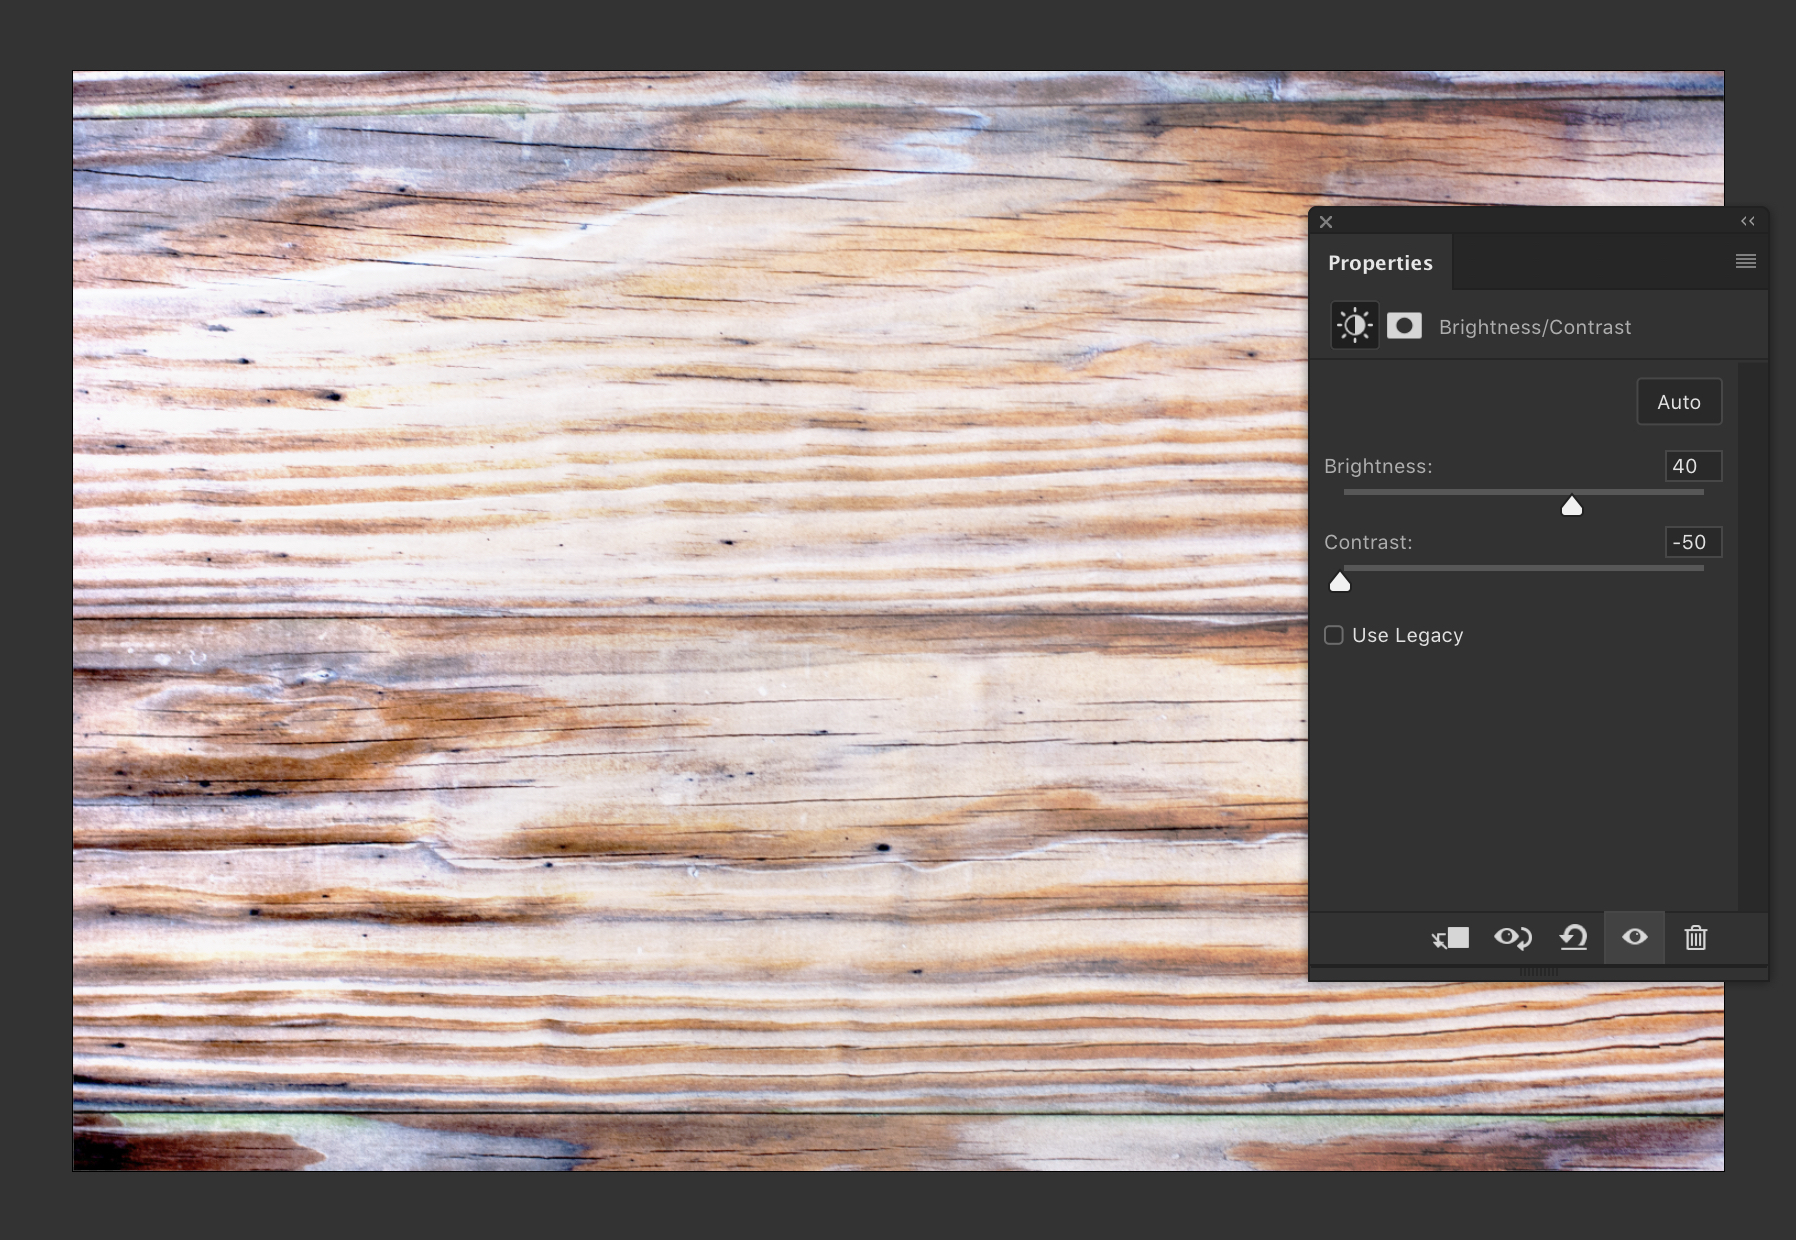Select the layer mask icon
The height and width of the screenshot is (1240, 1796).
1404,326
